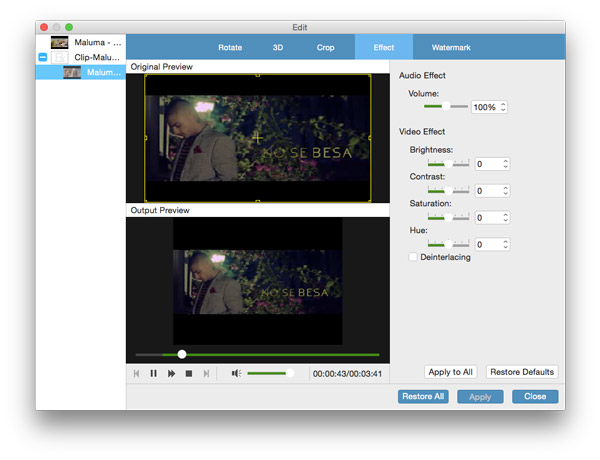
Task: Click the crop crosshair in Original Preview
Action: 258,137
